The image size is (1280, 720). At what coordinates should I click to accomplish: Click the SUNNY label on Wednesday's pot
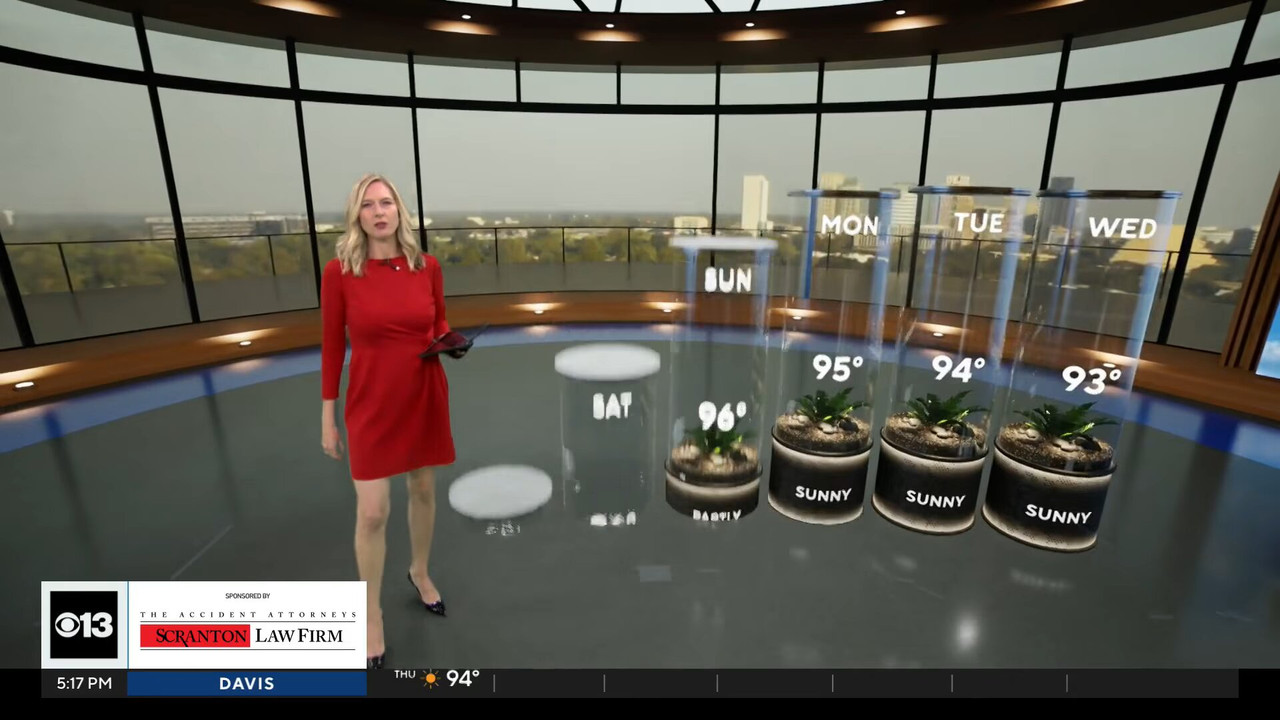(1058, 515)
